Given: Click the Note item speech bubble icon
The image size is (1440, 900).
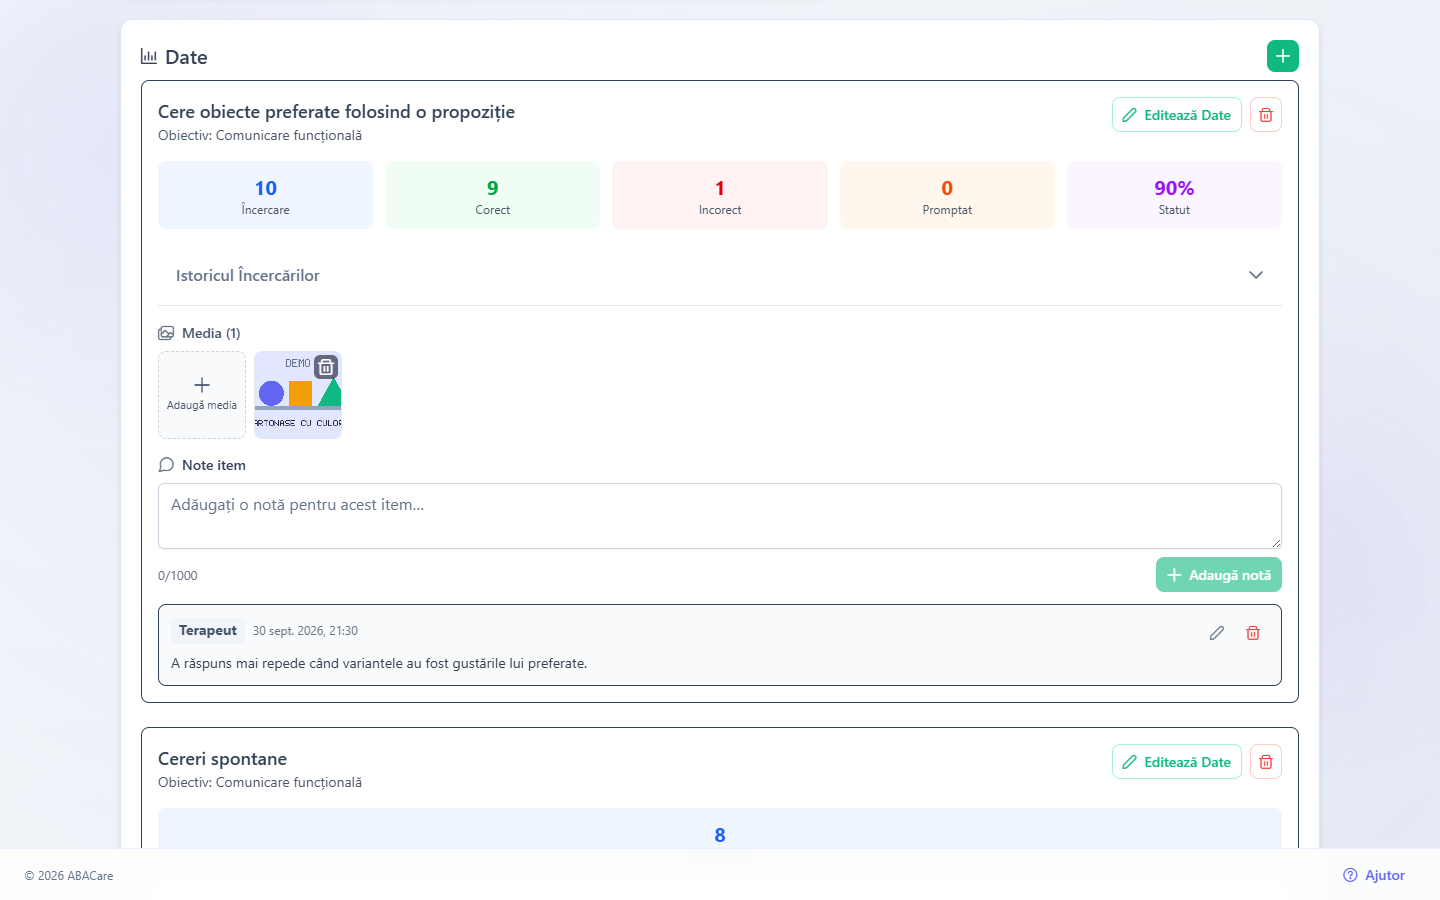Looking at the screenshot, I should click(x=166, y=465).
